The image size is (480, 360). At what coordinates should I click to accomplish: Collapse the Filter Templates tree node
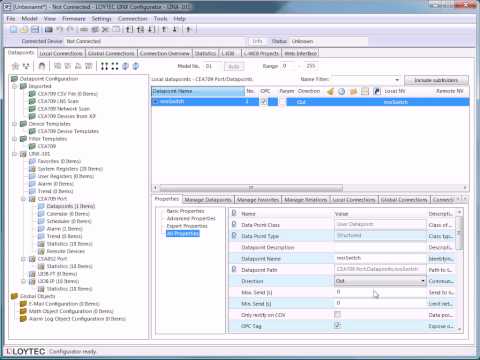[x=14, y=139]
